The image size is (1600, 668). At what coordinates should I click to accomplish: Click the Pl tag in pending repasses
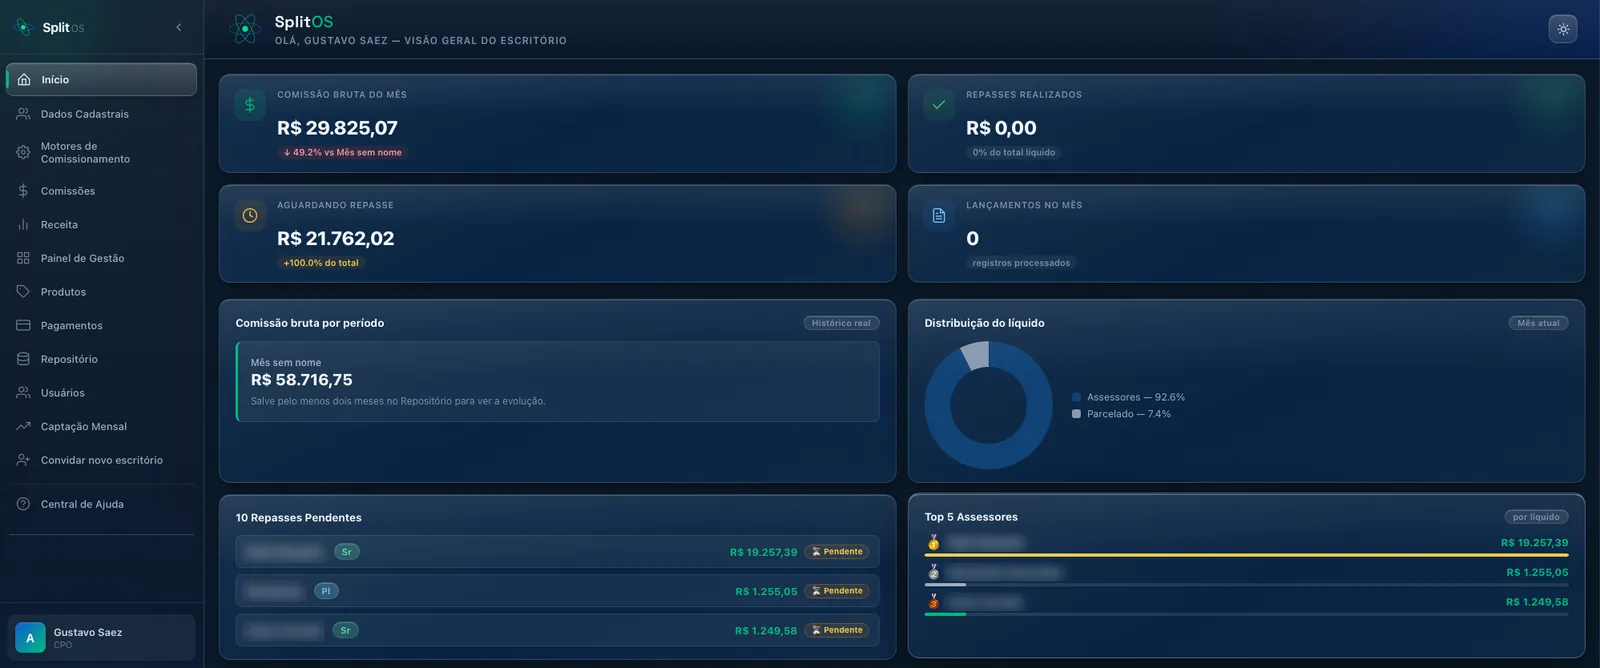click(x=326, y=591)
